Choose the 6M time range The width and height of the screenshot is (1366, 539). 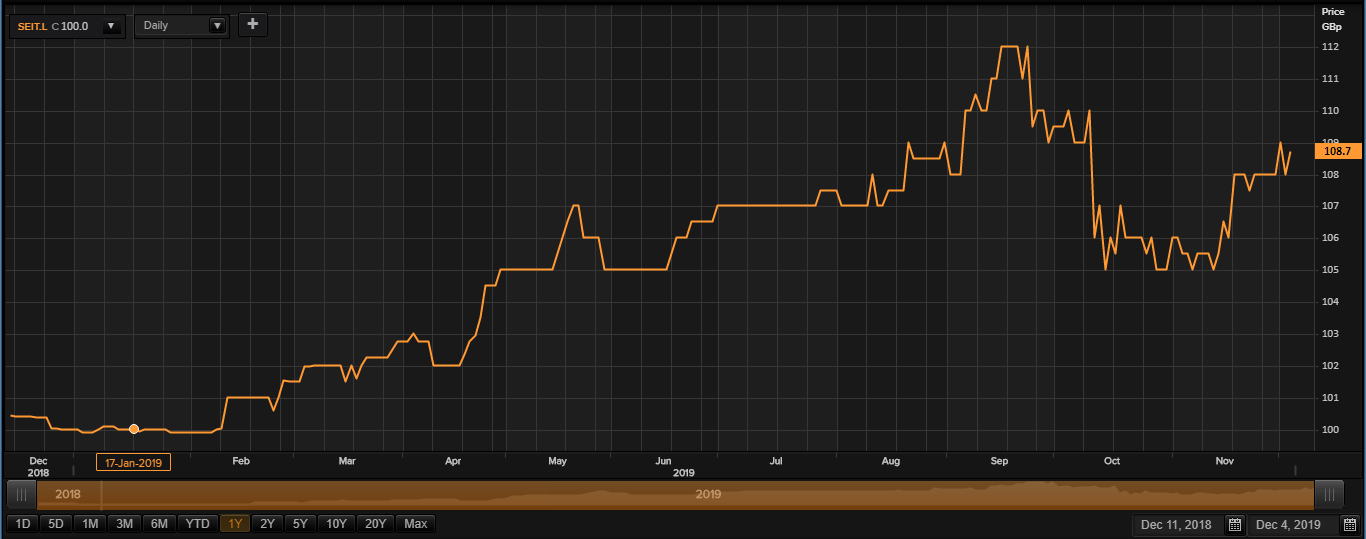pos(159,523)
